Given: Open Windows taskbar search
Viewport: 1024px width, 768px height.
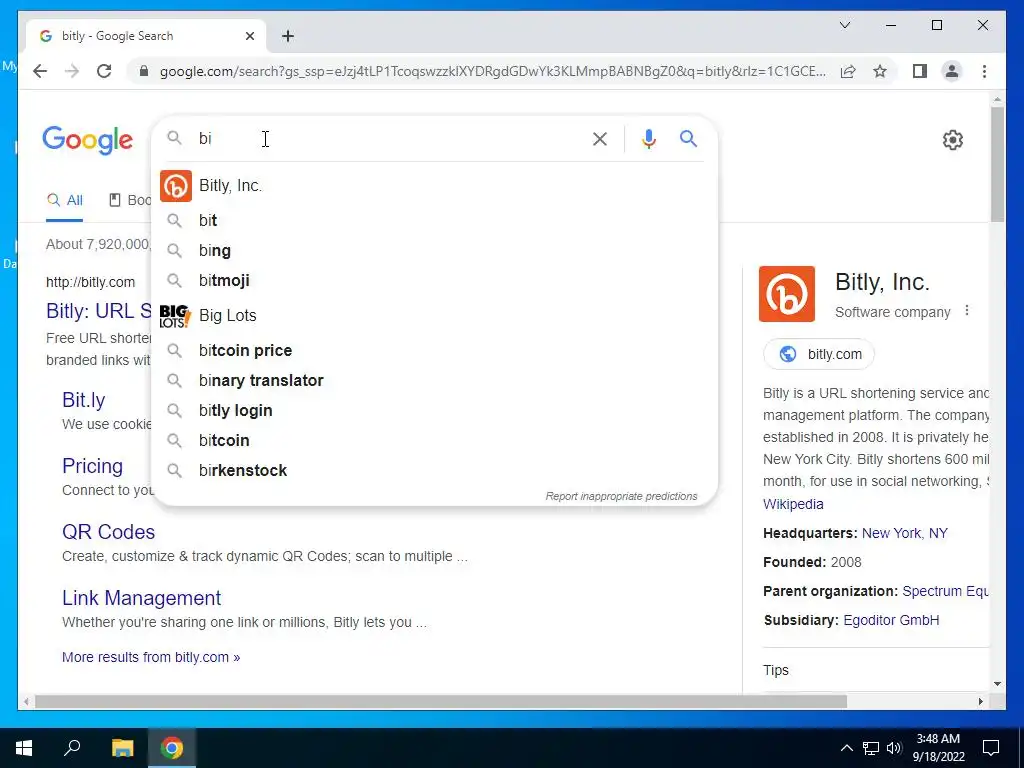Looking at the screenshot, I should click(x=72, y=747).
